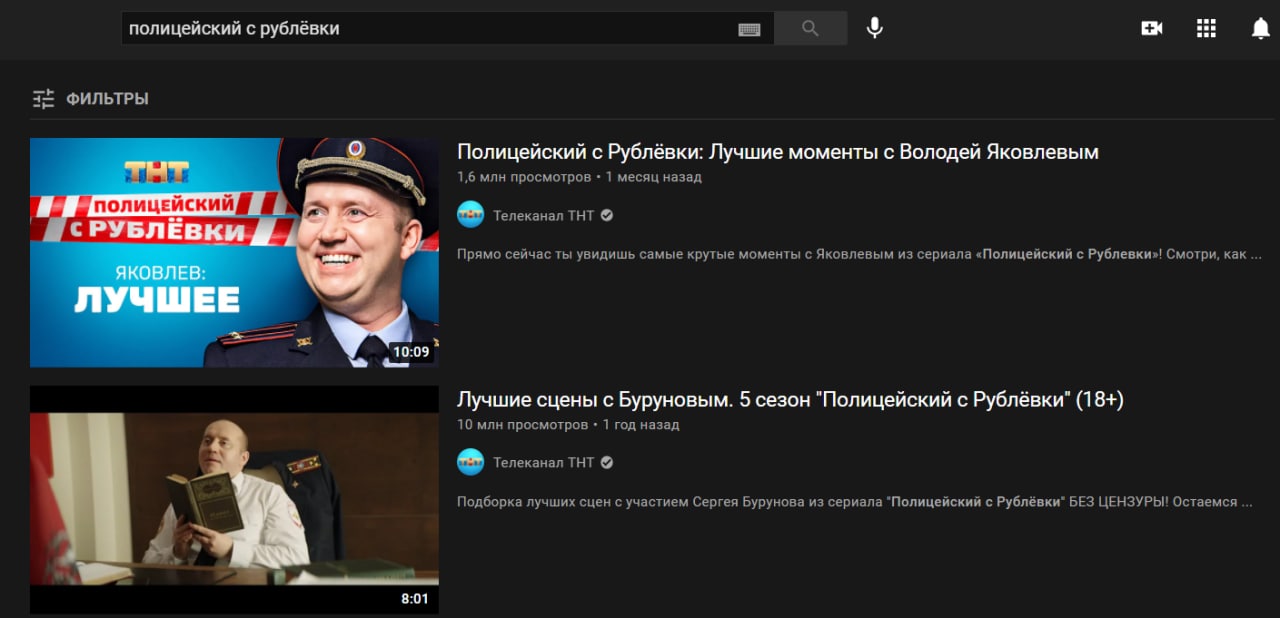Open title Лучшие сцены с Буруновым 5 сезон
This screenshot has width=1280, height=618.
point(790,400)
